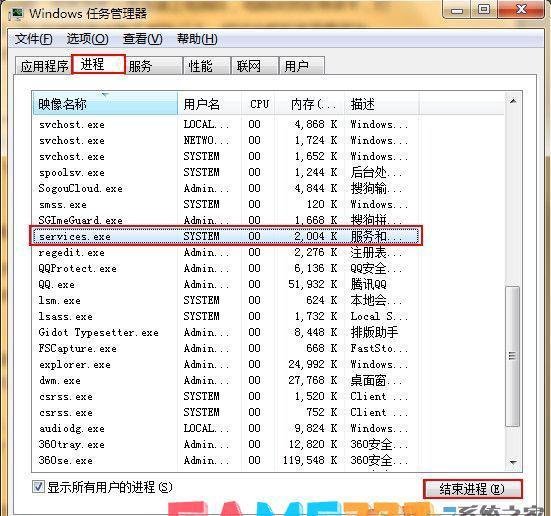Click the csrss.exe row with 1,520 K
The height and width of the screenshot is (516, 551).
(226, 396)
